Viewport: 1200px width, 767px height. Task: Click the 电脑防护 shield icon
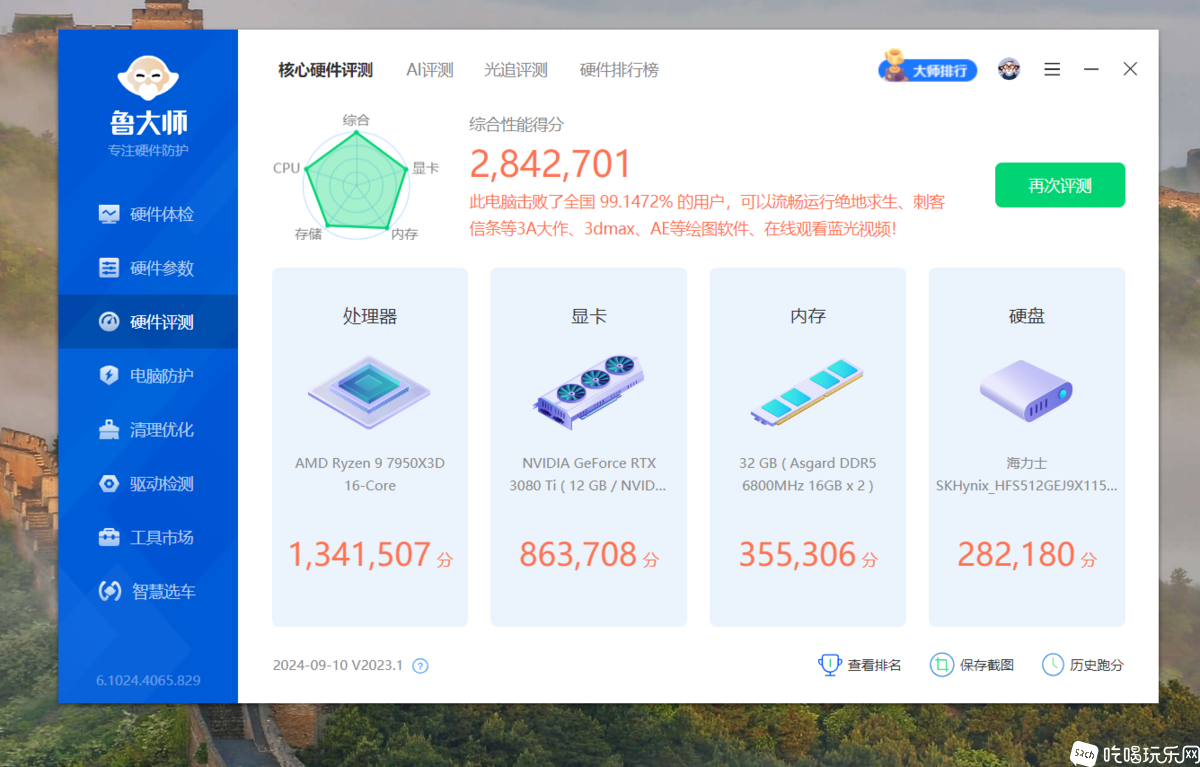coord(109,376)
